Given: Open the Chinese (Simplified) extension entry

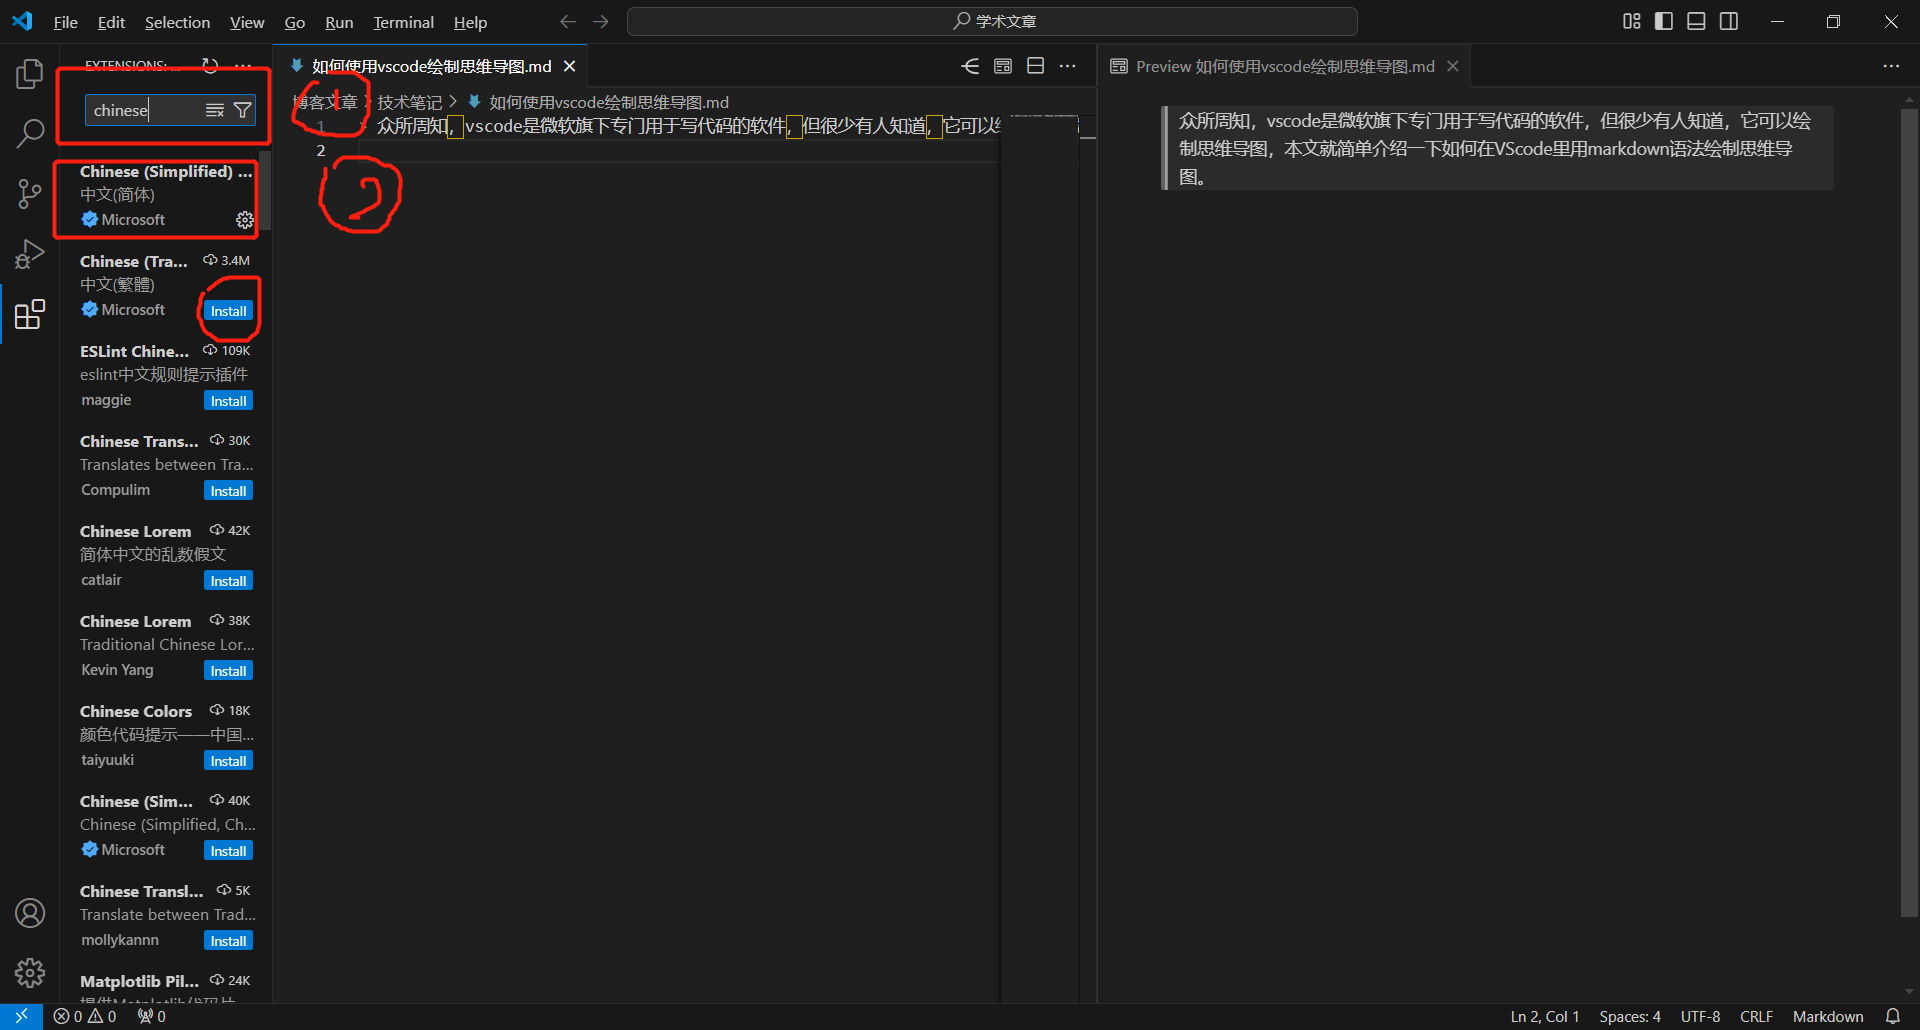Looking at the screenshot, I should [x=164, y=196].
